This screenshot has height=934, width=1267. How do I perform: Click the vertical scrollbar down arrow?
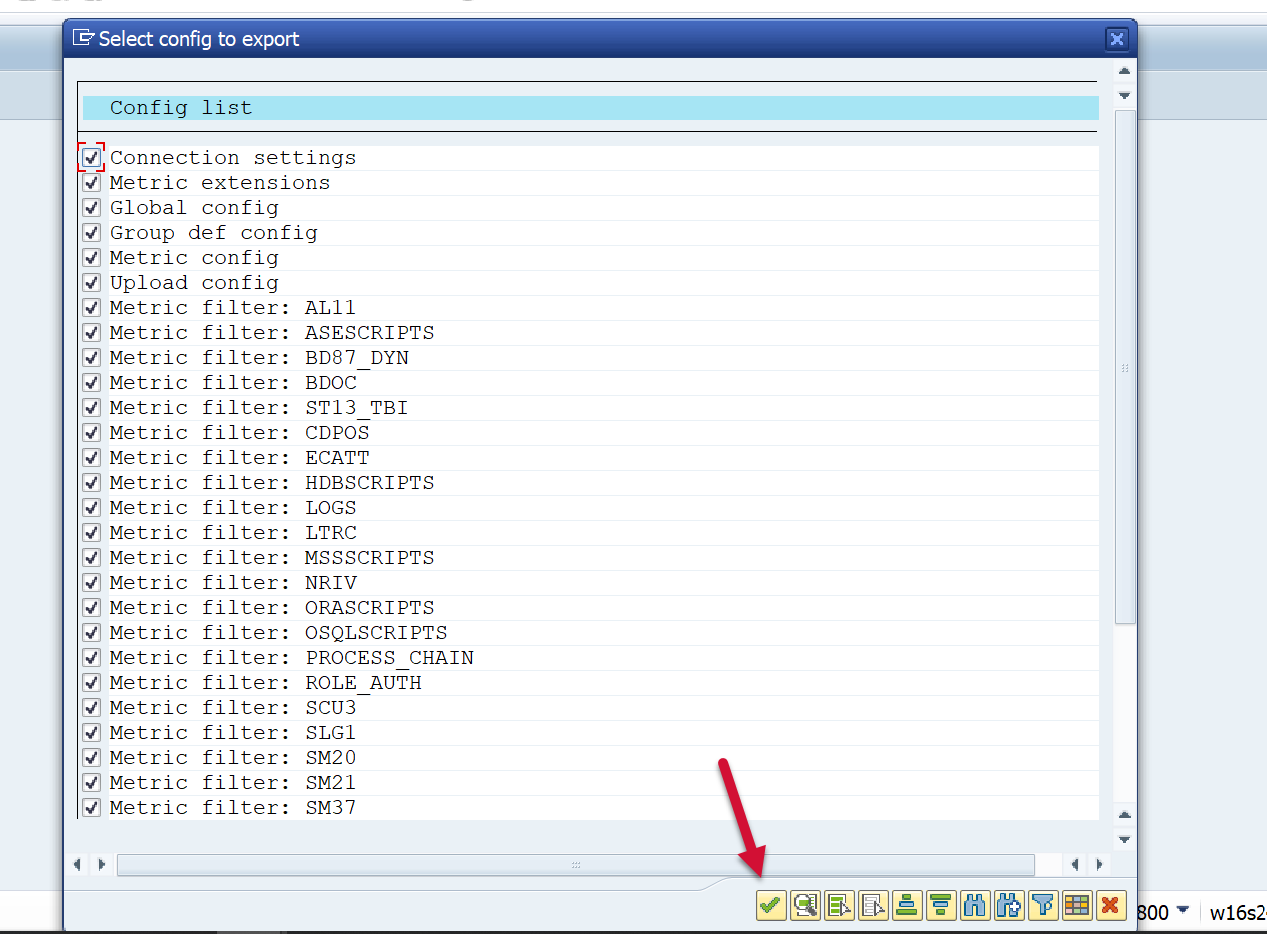(1124, 839)
